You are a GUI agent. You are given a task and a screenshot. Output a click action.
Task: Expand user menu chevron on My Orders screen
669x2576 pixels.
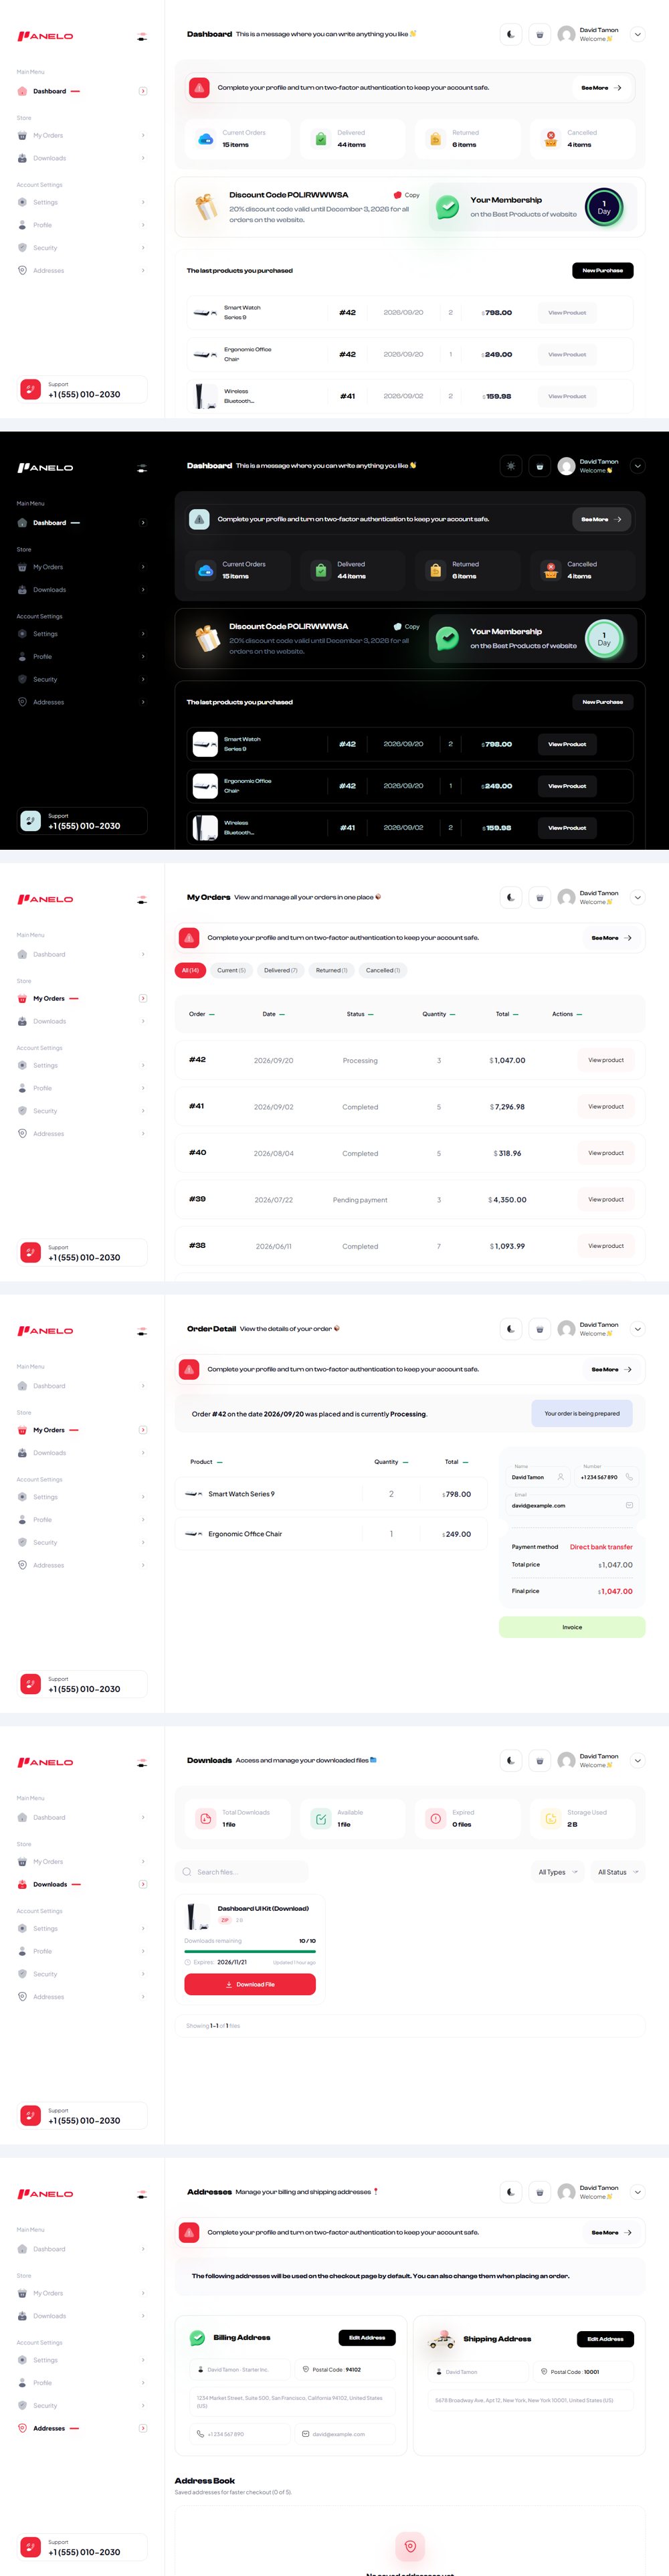[x=638, y=897]
